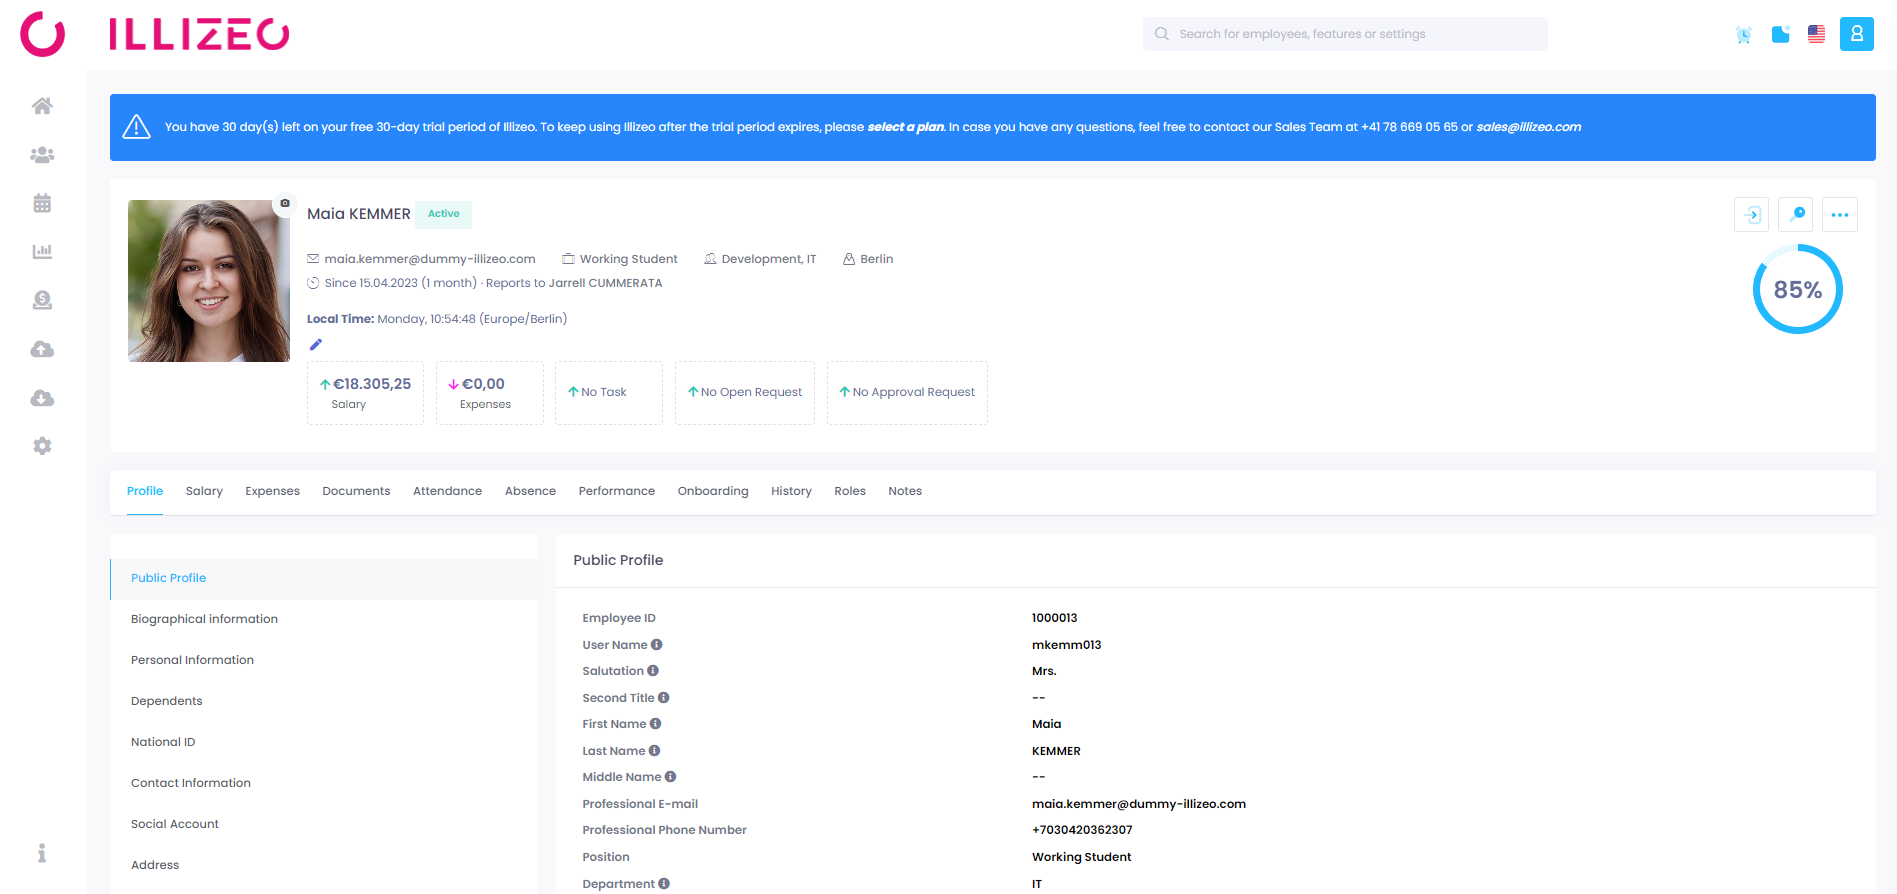Image resolution: width=1897 pixels, height=894 pixels.
Task: Click the pencil edit icon under Local Time
Action: [316, 344]
